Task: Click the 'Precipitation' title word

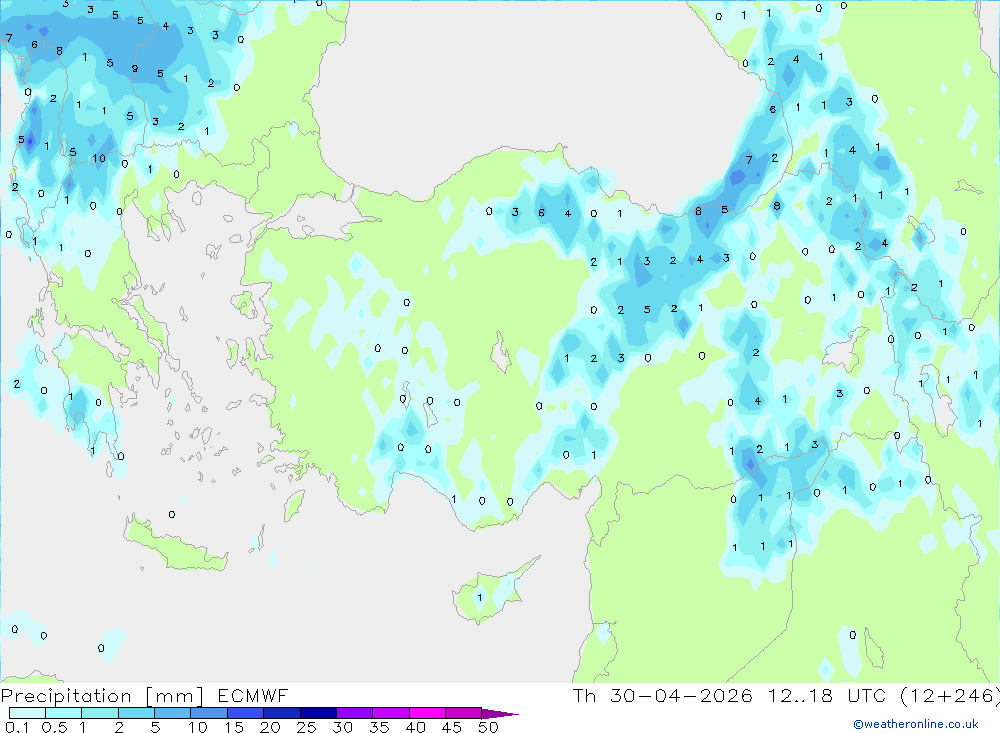Action: pyautogui.click(x=66, y=695)
